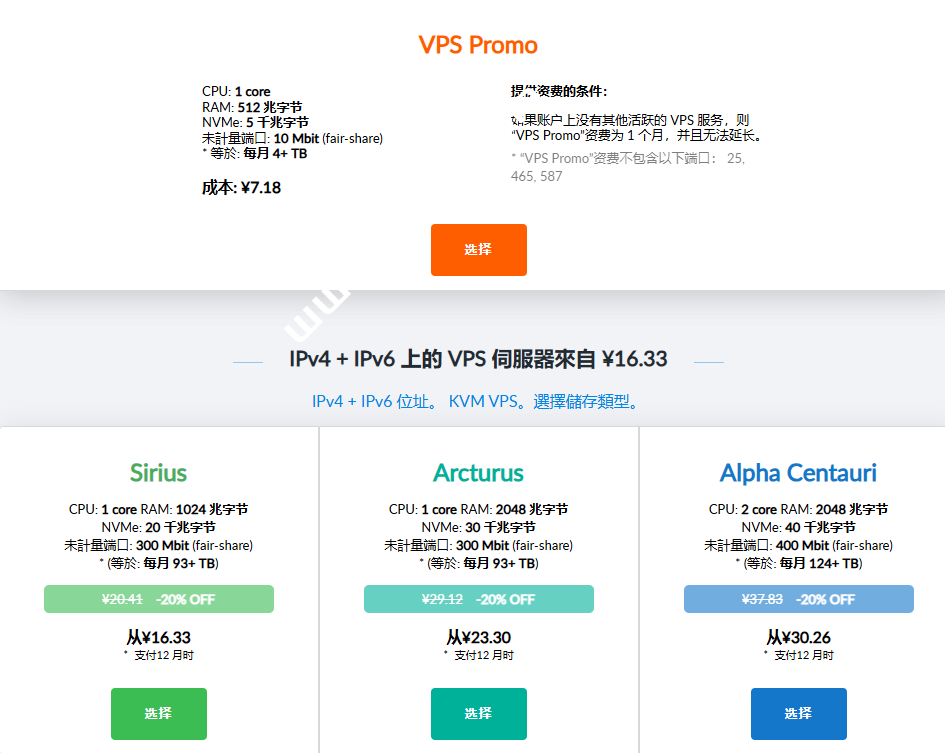
Task: Click the 成本: ¥7.18 cost text
Action: (241, 187)
